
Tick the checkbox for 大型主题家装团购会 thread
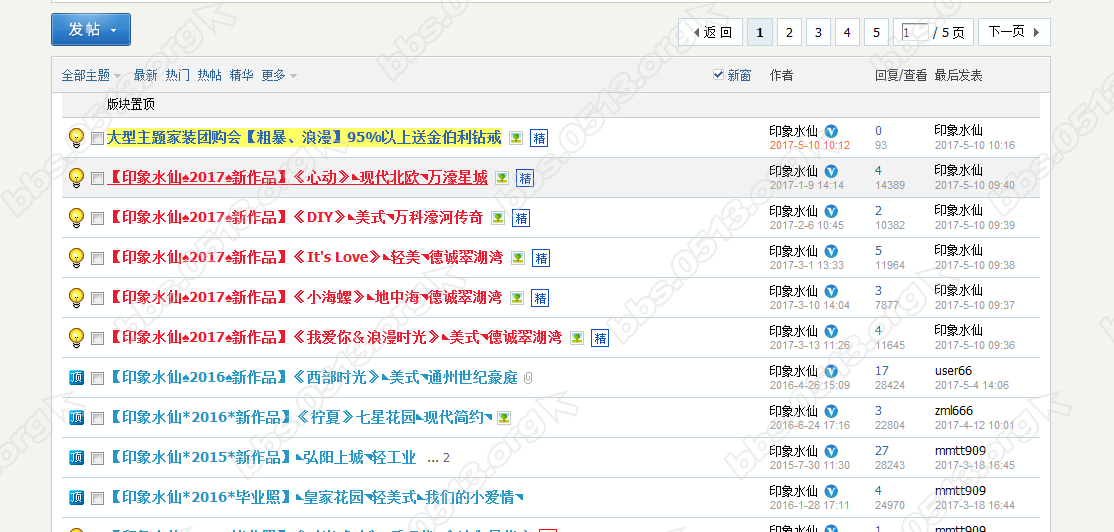[97, 139]
